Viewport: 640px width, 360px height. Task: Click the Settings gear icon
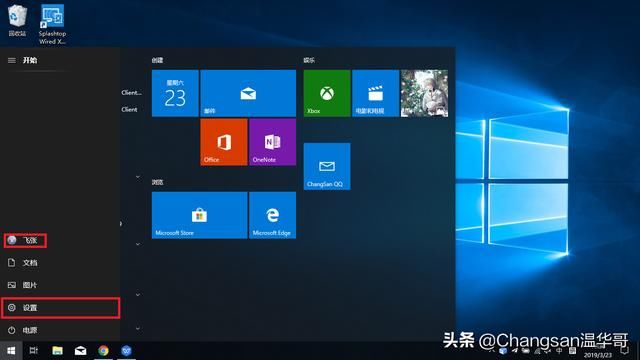[12, 307]
